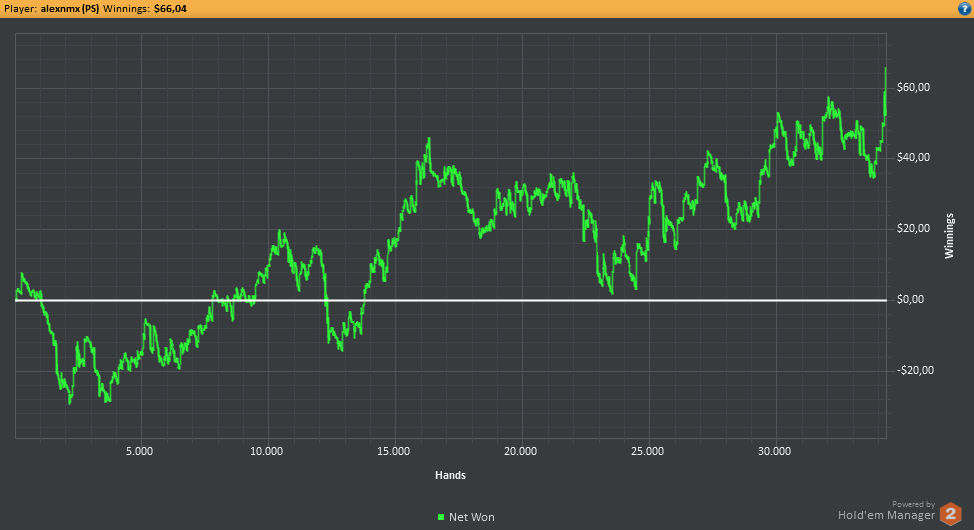Click the 5.000 hands axis label
The image size is (974, 530).
click(139, 451)
